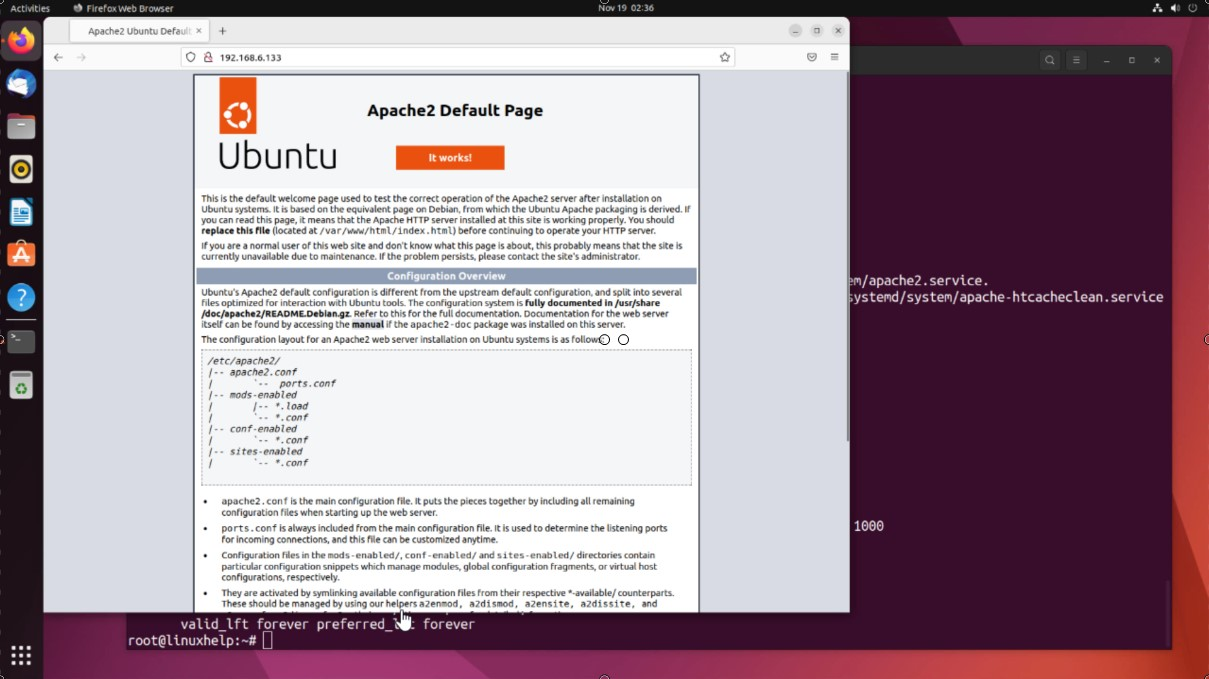
Task: Click the root@linuxhelp terminal prompt
Action: pos(192,640)
